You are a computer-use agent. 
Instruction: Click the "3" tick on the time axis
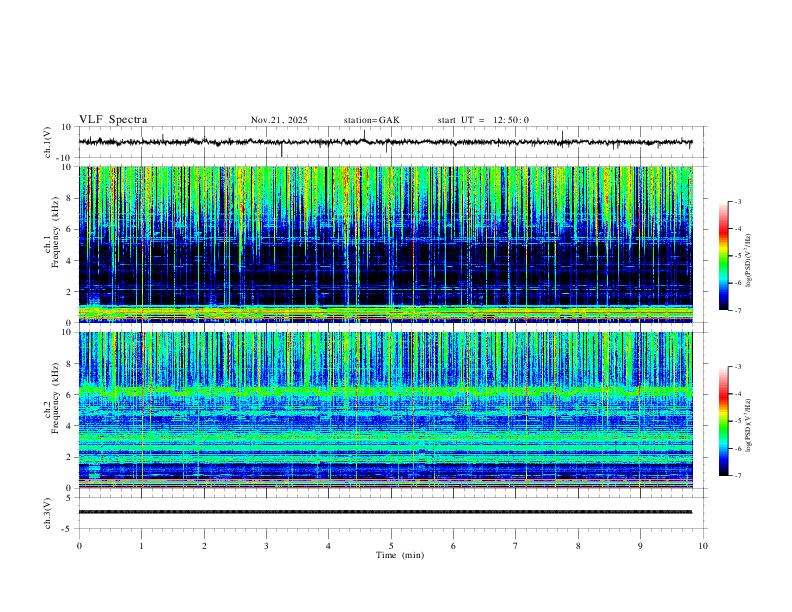coord(266,546)
